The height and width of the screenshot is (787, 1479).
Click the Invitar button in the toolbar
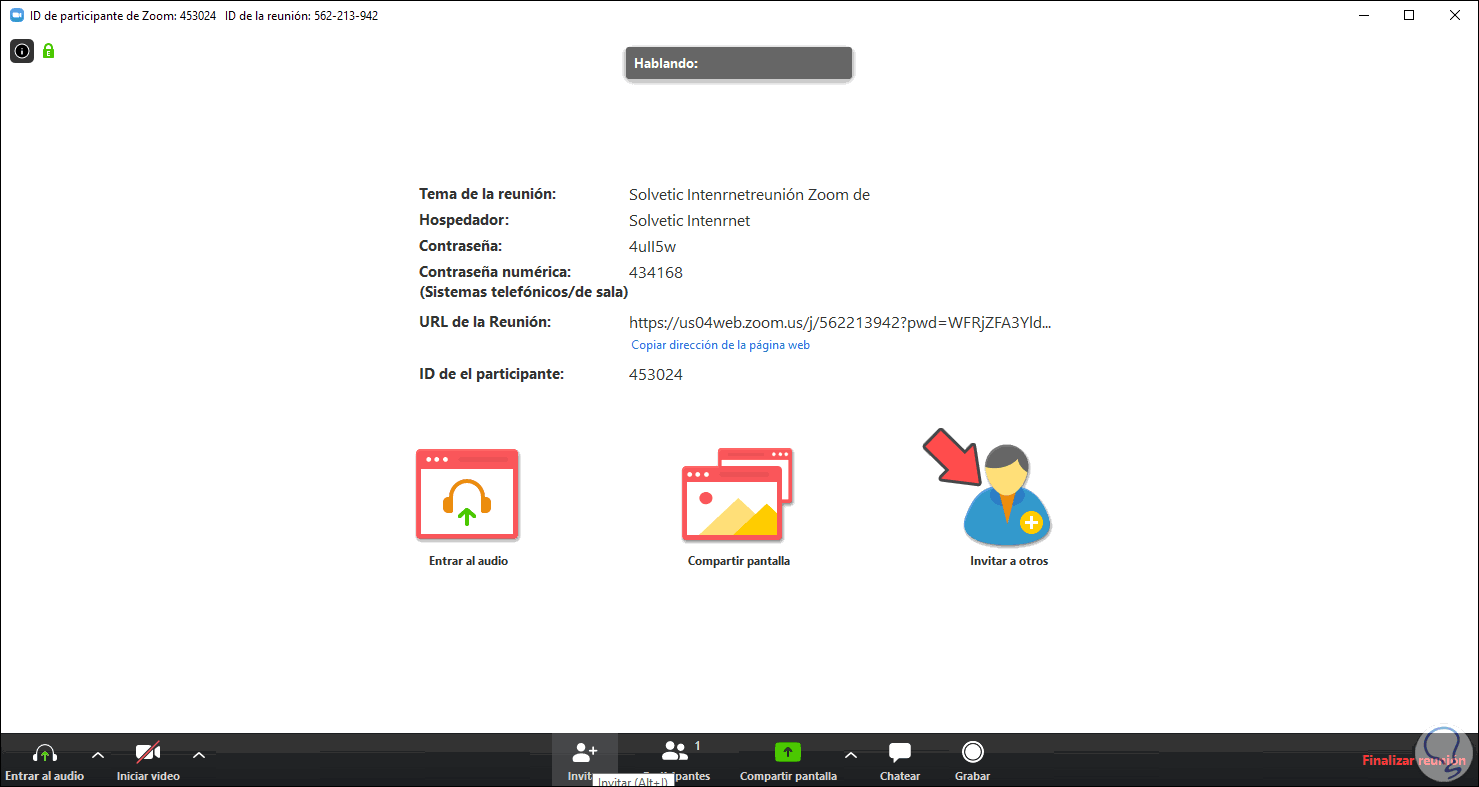[x=585, y=760]
